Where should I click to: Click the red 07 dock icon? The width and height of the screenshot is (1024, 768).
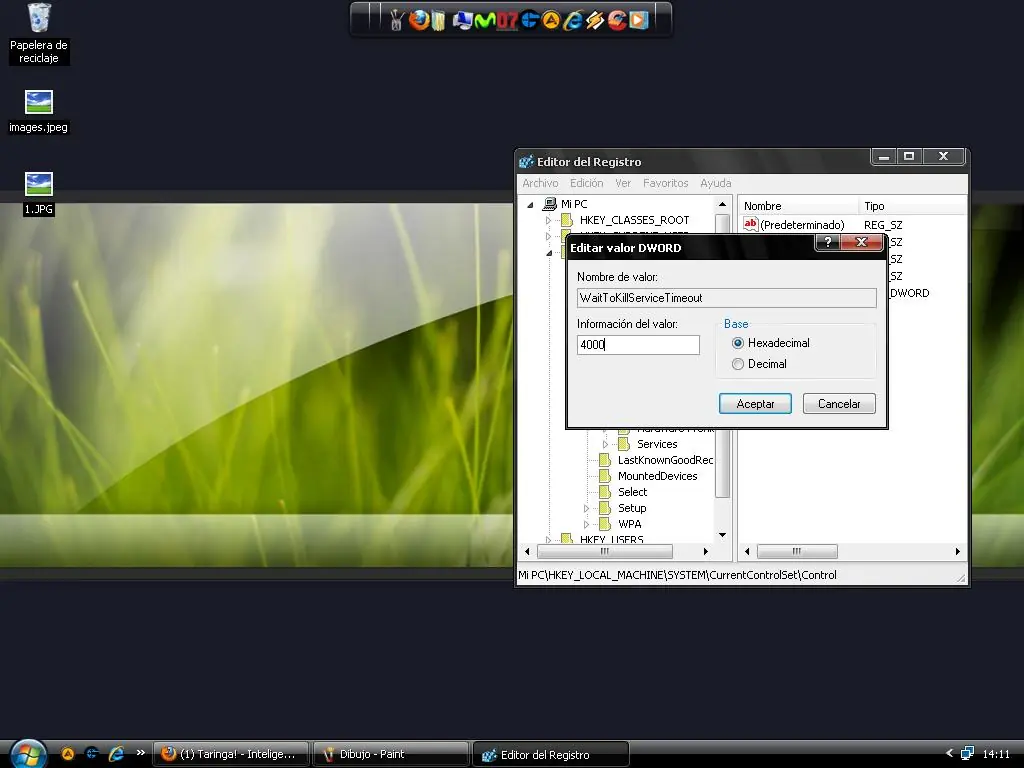point(507,21)
